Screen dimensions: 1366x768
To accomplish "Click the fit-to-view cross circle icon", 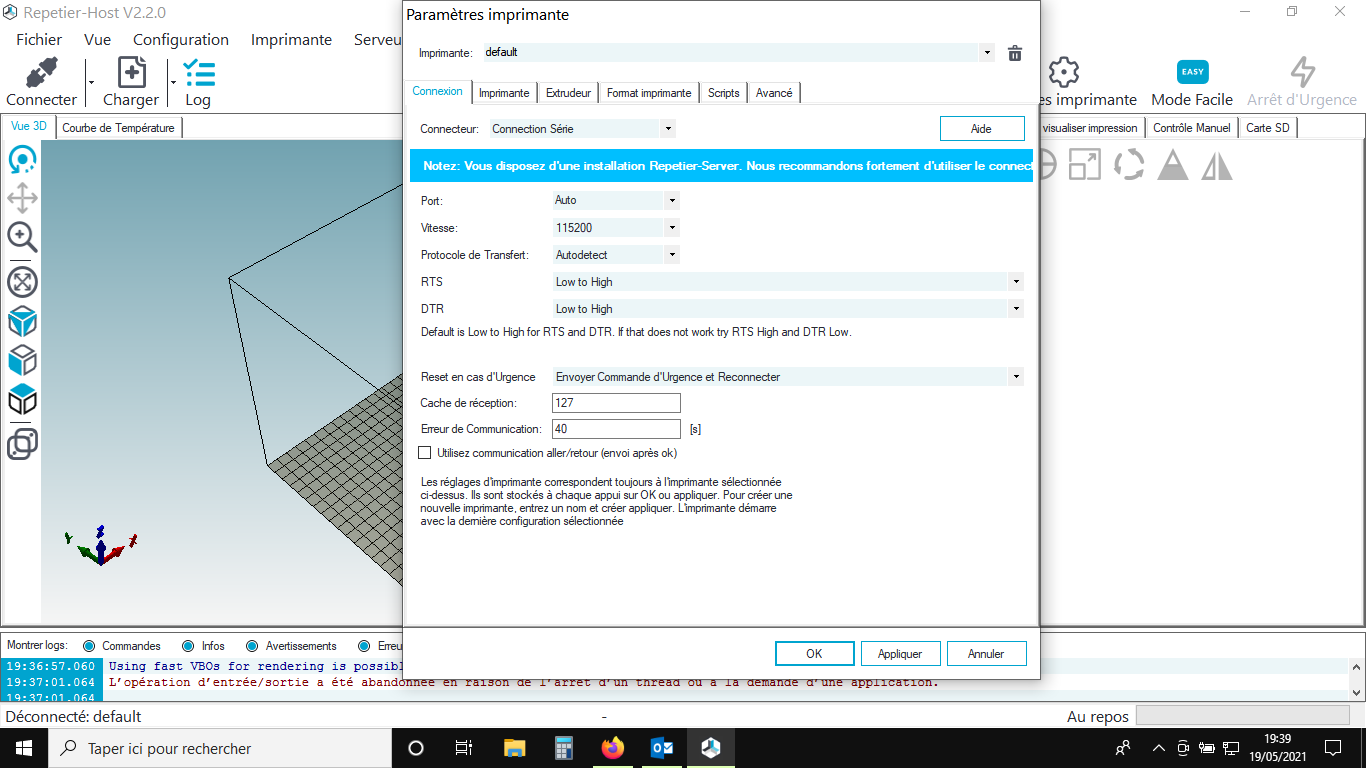I will tap(22, 282).
